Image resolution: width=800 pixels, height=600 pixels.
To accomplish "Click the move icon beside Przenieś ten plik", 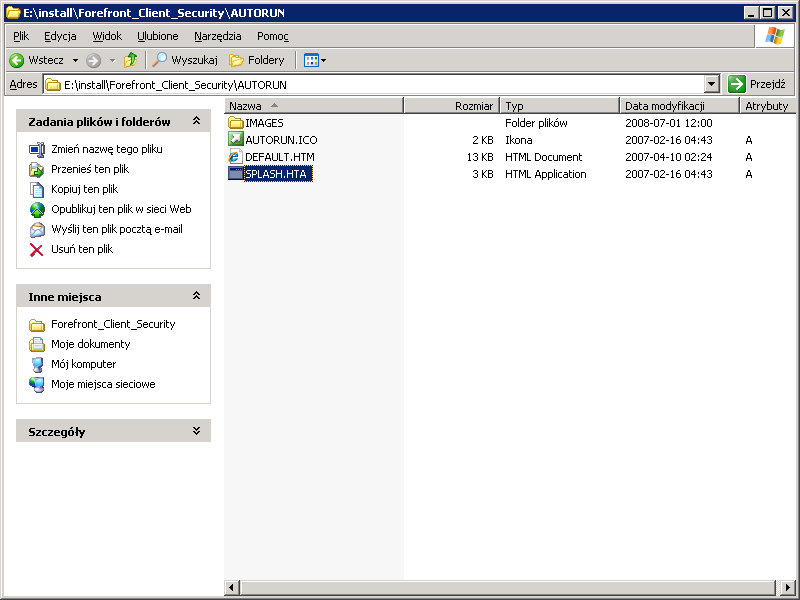I will [37, 169].
